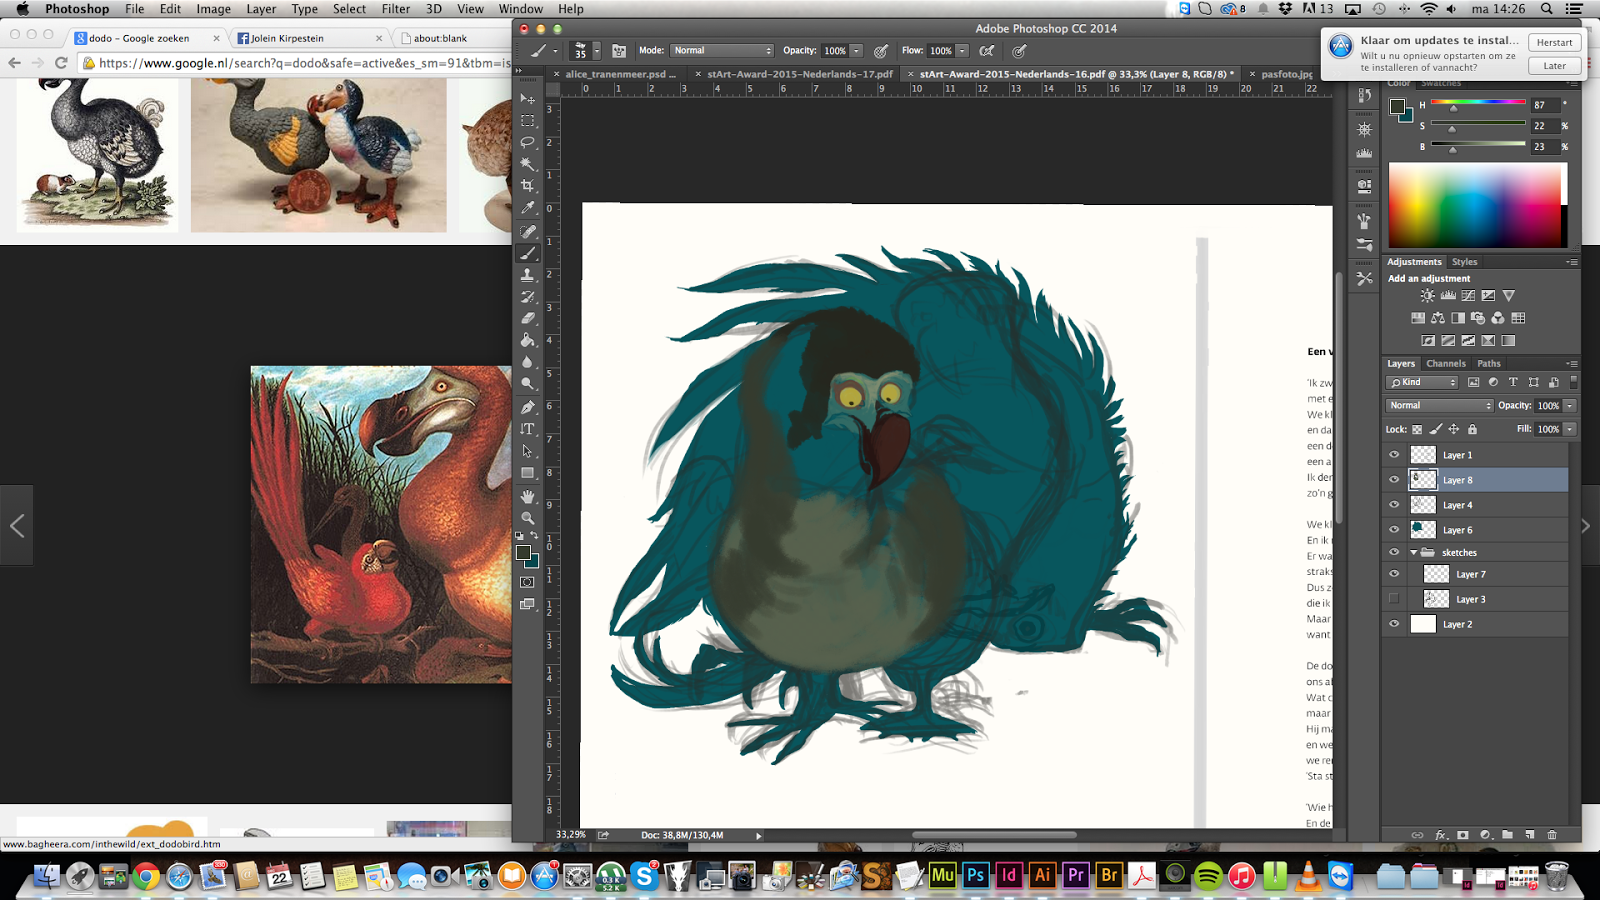Viewport: 1600px width, 900px height.
Task: Switch to the Channels tab
Action: 1446,364
